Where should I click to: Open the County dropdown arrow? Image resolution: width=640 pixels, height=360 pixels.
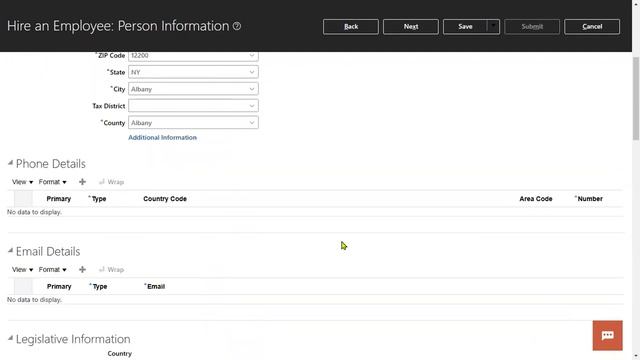tap(252, 122)
